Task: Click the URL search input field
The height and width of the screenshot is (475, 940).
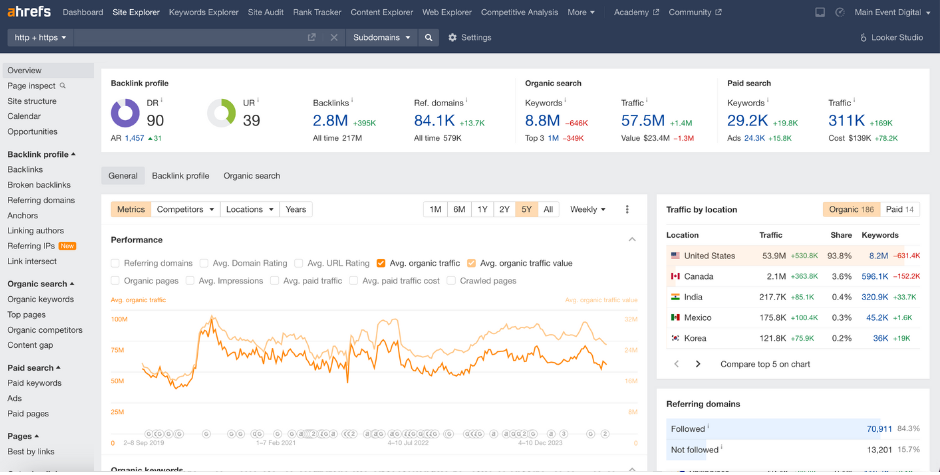Action: pyautogui.click(x=190, y=37)
